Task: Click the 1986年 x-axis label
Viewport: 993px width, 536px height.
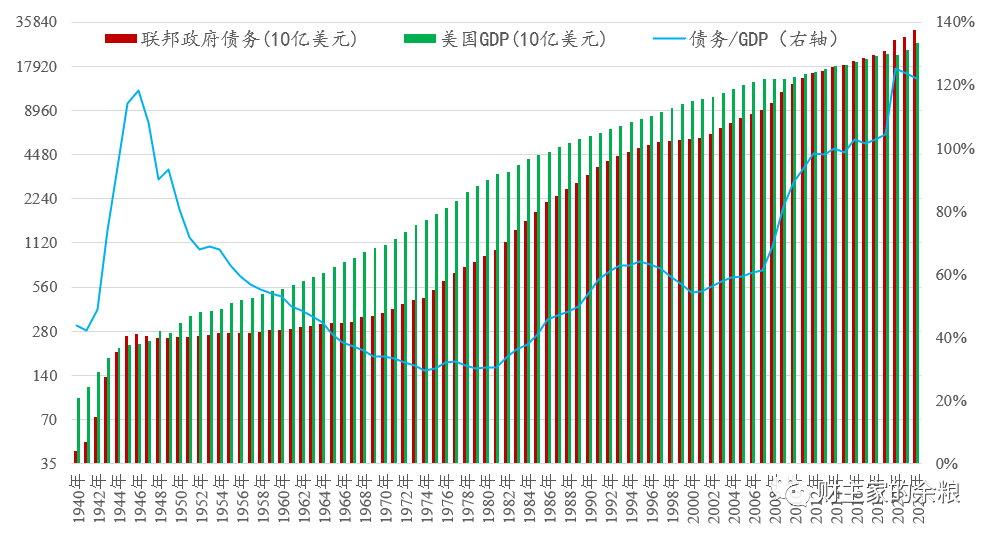Action: [550, 498]
